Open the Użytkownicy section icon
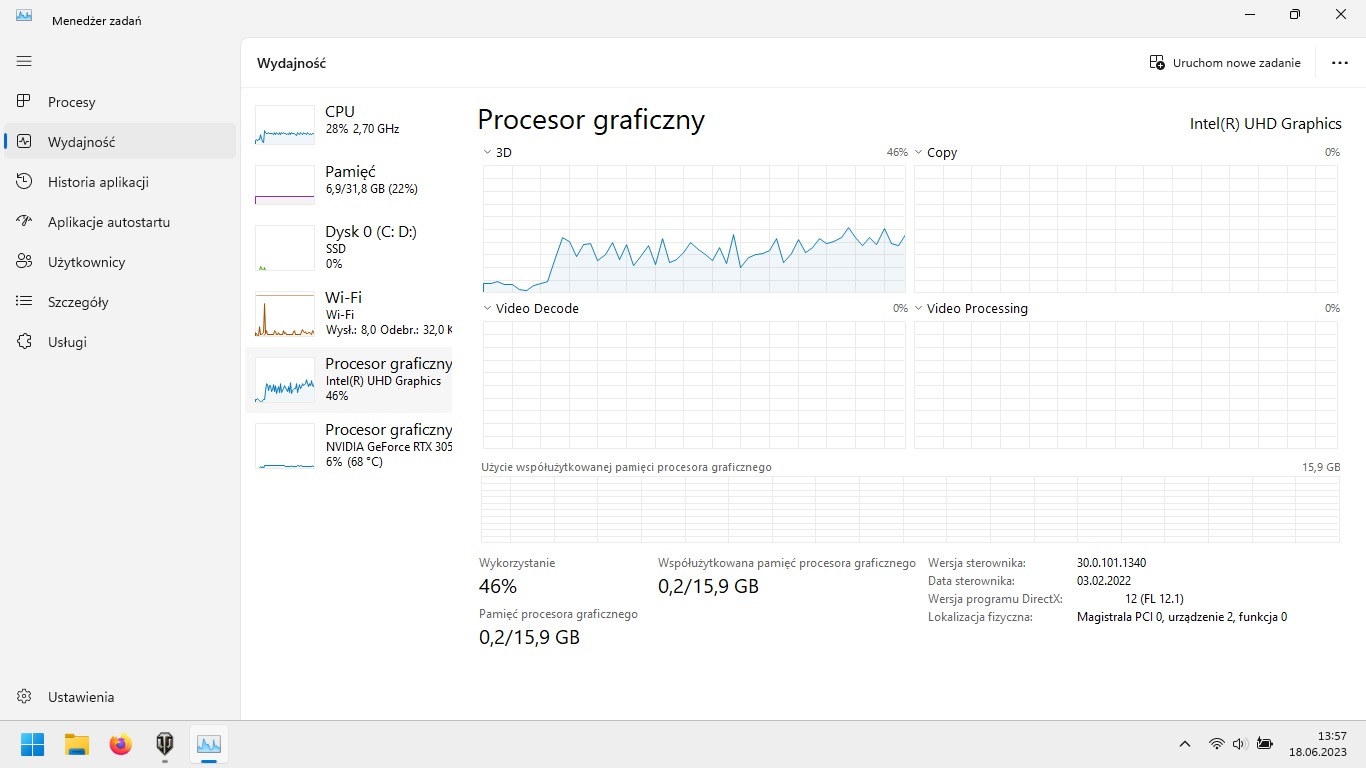The image size is (1366, 768). pos(25,262)
